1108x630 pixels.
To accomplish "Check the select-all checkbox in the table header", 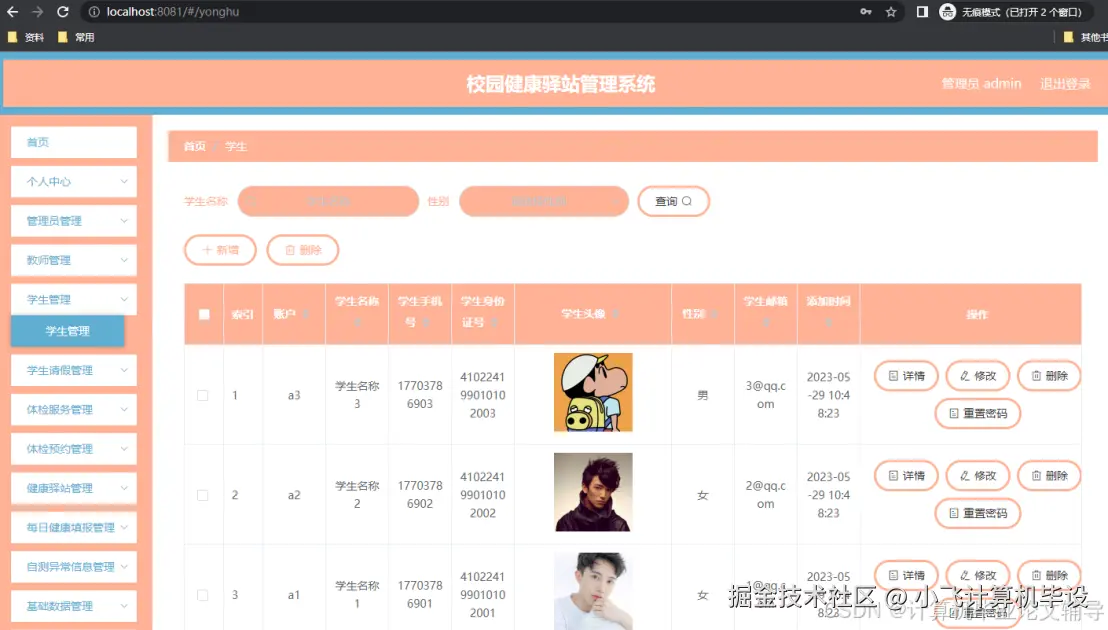I will coord(203,313).
